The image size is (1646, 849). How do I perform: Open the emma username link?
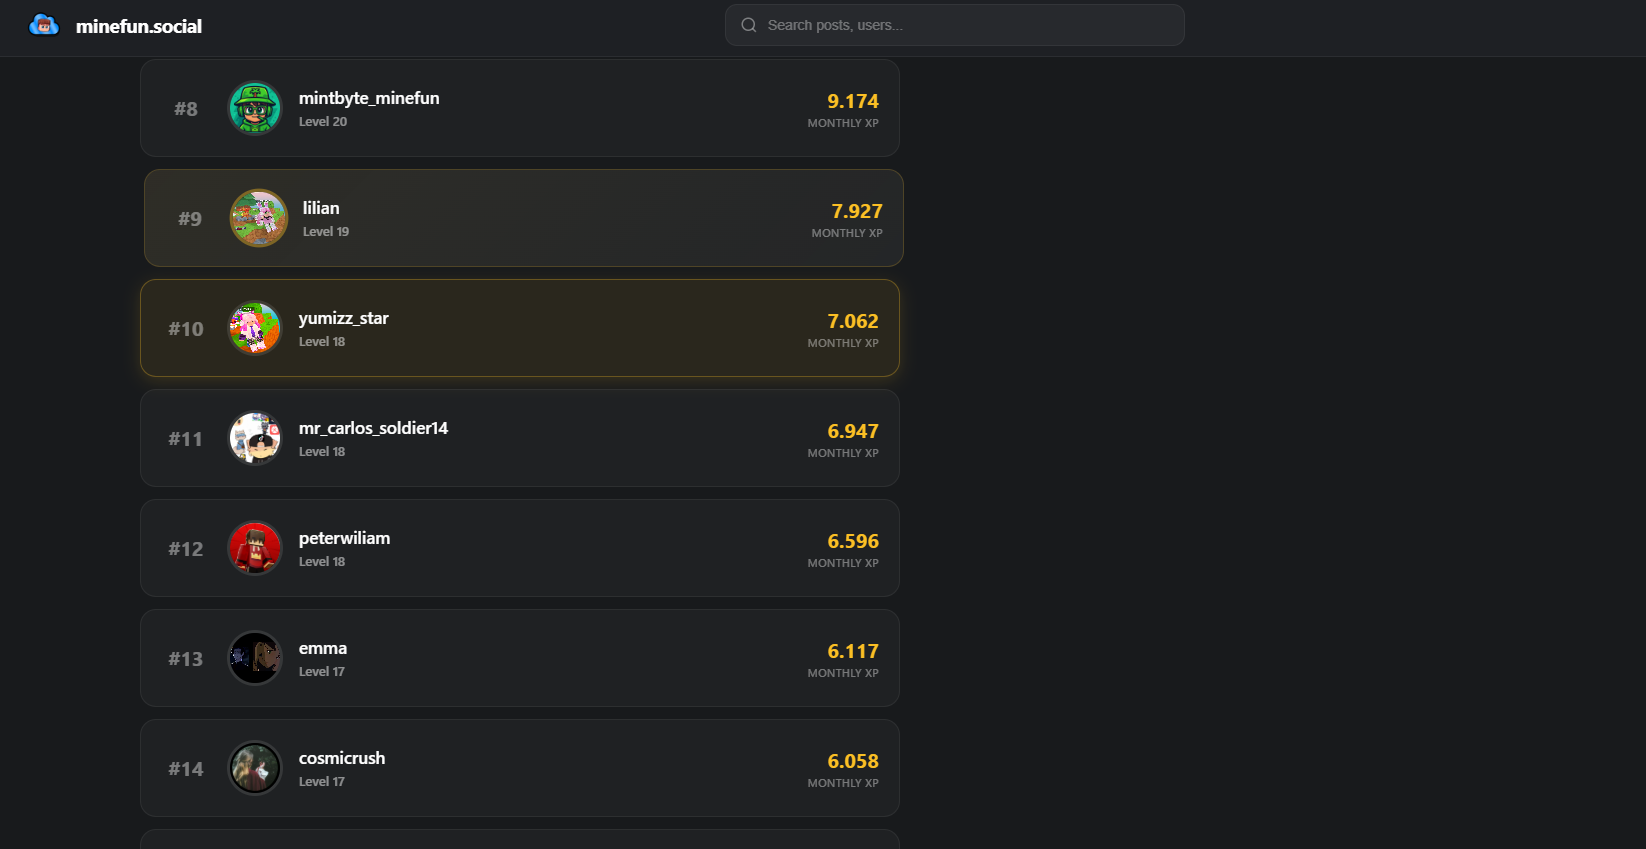click(x=323, y=648)
